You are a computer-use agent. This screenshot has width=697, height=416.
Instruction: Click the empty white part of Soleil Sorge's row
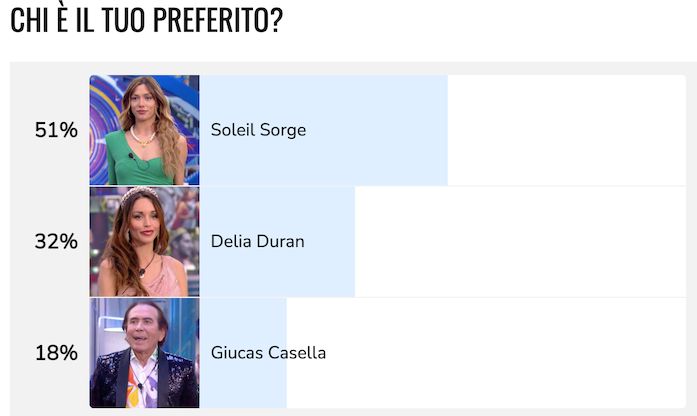pos(565,130)
